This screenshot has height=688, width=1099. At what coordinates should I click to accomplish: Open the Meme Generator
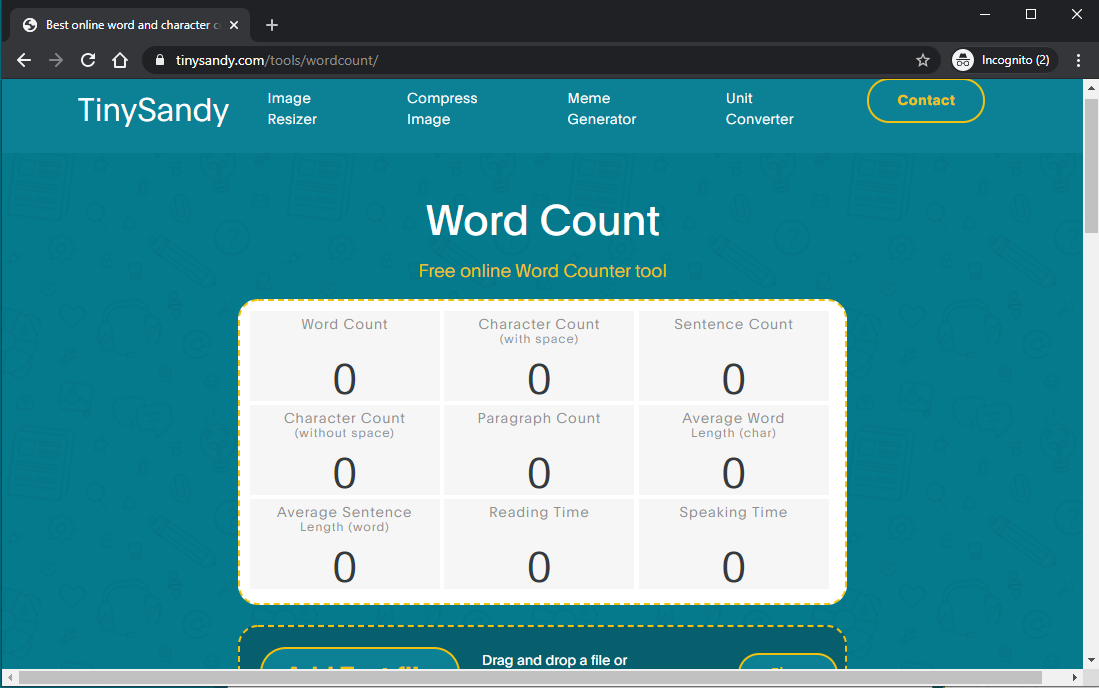tap(601, 108)
